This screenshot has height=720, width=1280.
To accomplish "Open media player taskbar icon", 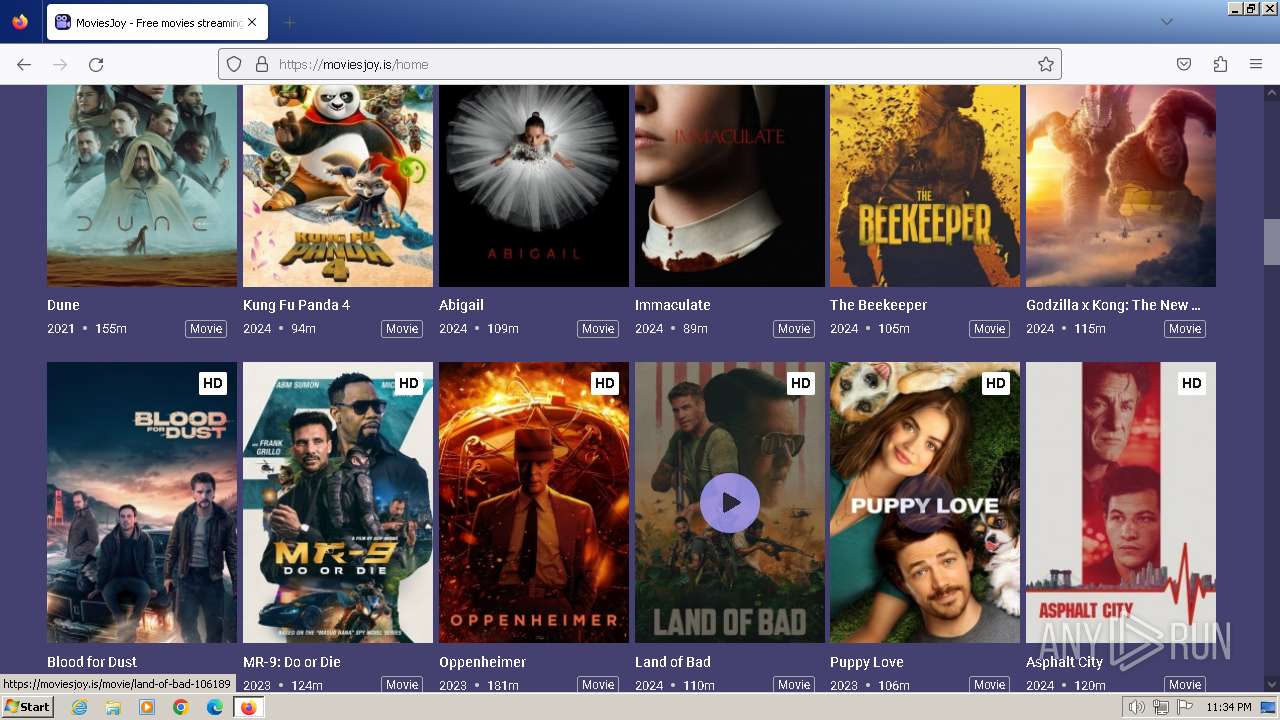I will (x=147, y=707).
